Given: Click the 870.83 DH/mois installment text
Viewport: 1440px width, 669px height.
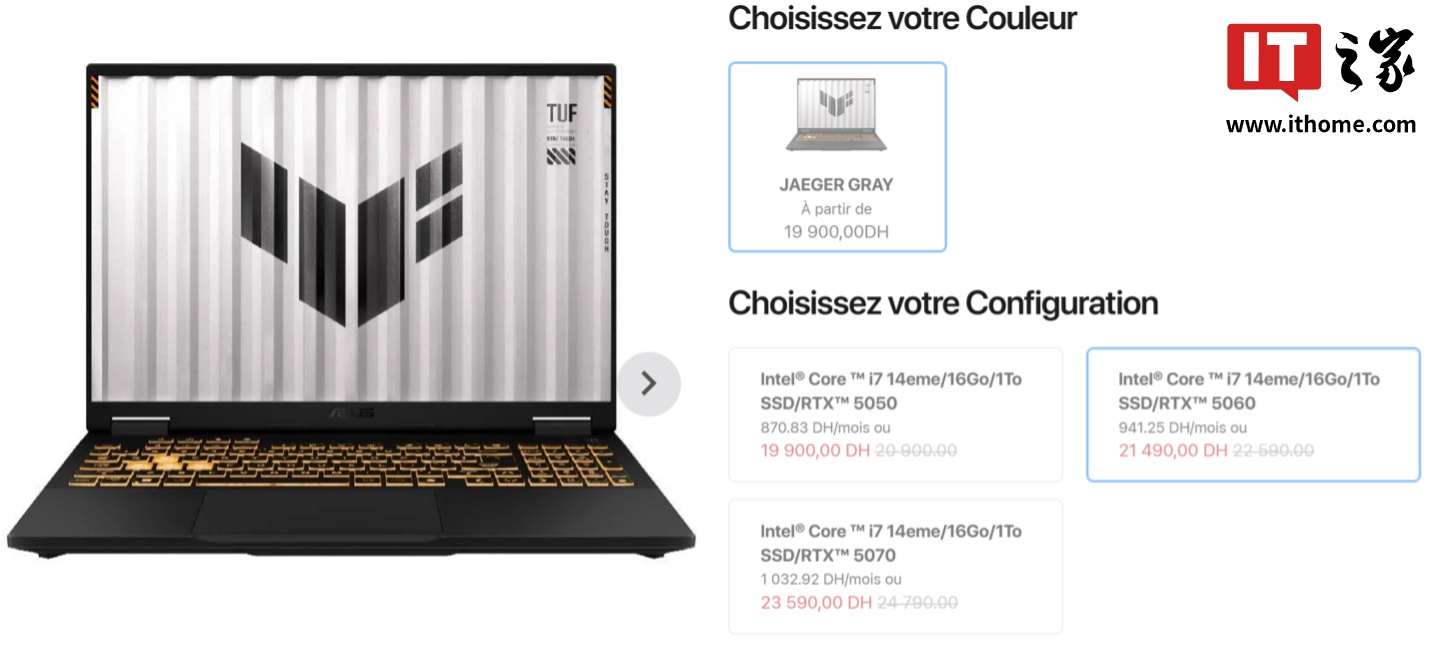Looking at the screenshot, I should (825, 427).
